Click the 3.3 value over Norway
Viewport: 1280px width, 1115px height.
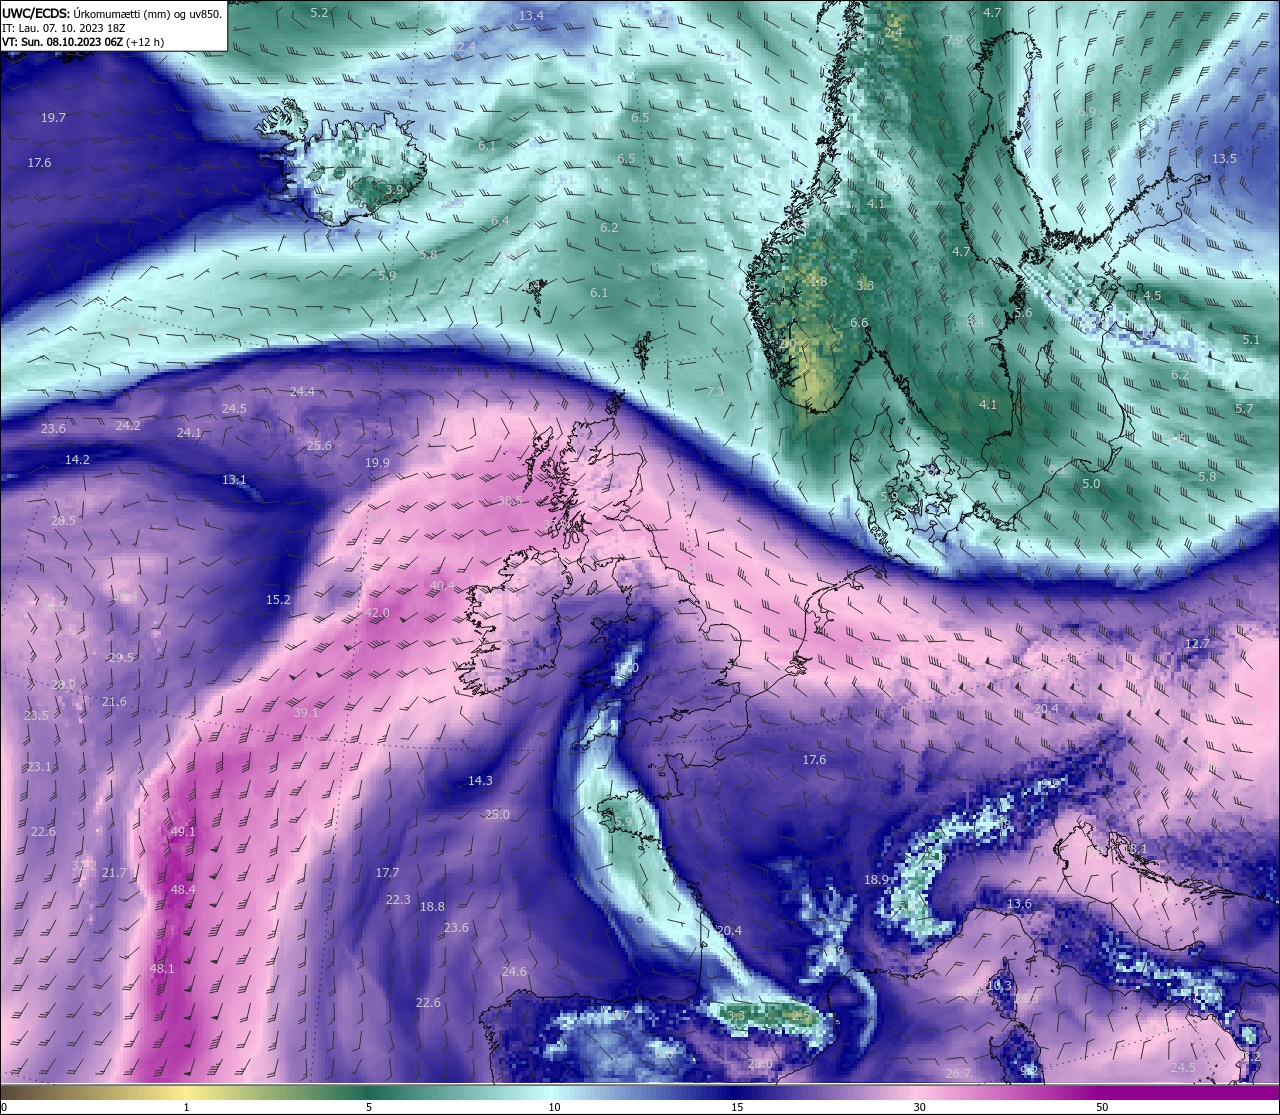coord(865,286)
